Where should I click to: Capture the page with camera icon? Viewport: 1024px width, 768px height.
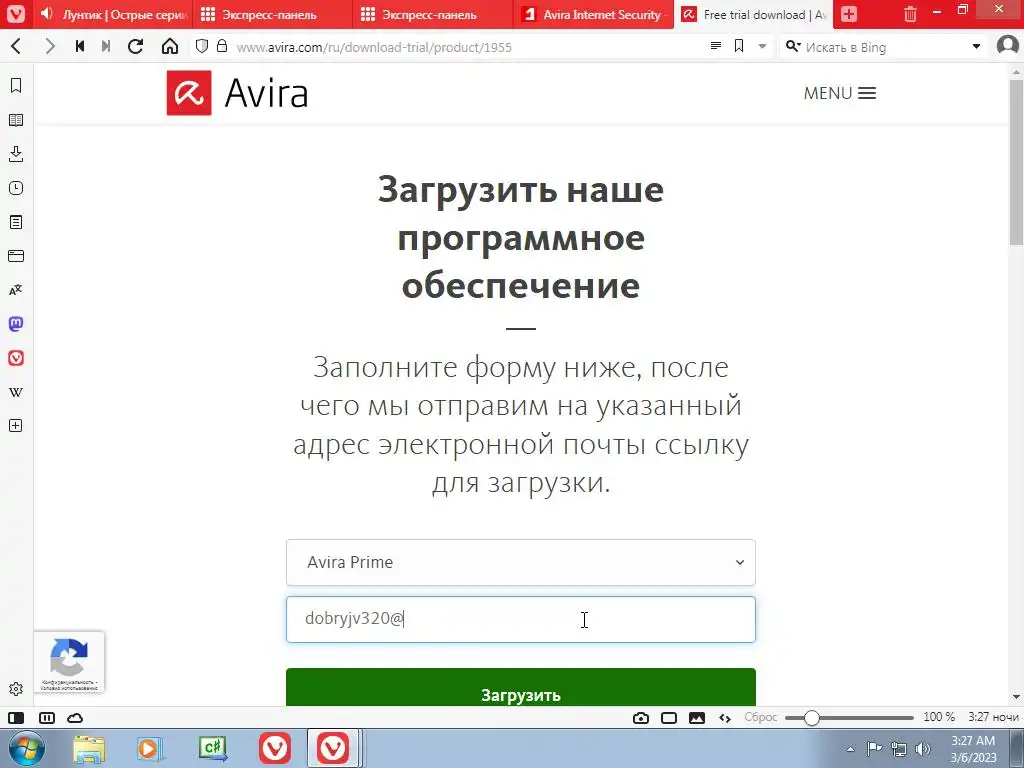click(x=641, y=718)
